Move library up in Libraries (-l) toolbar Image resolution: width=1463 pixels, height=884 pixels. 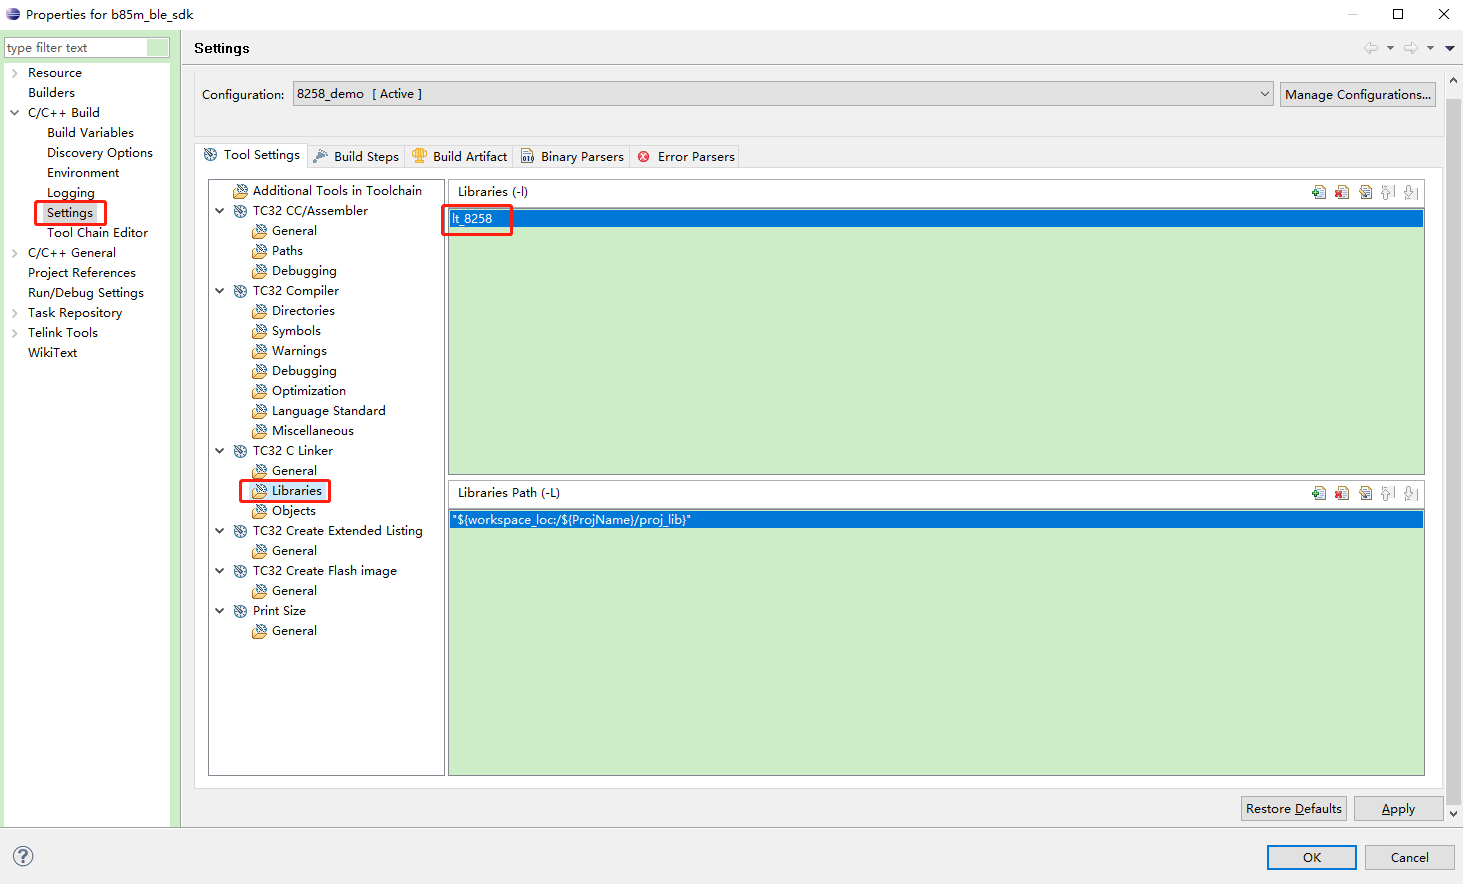coord(1388,192)
